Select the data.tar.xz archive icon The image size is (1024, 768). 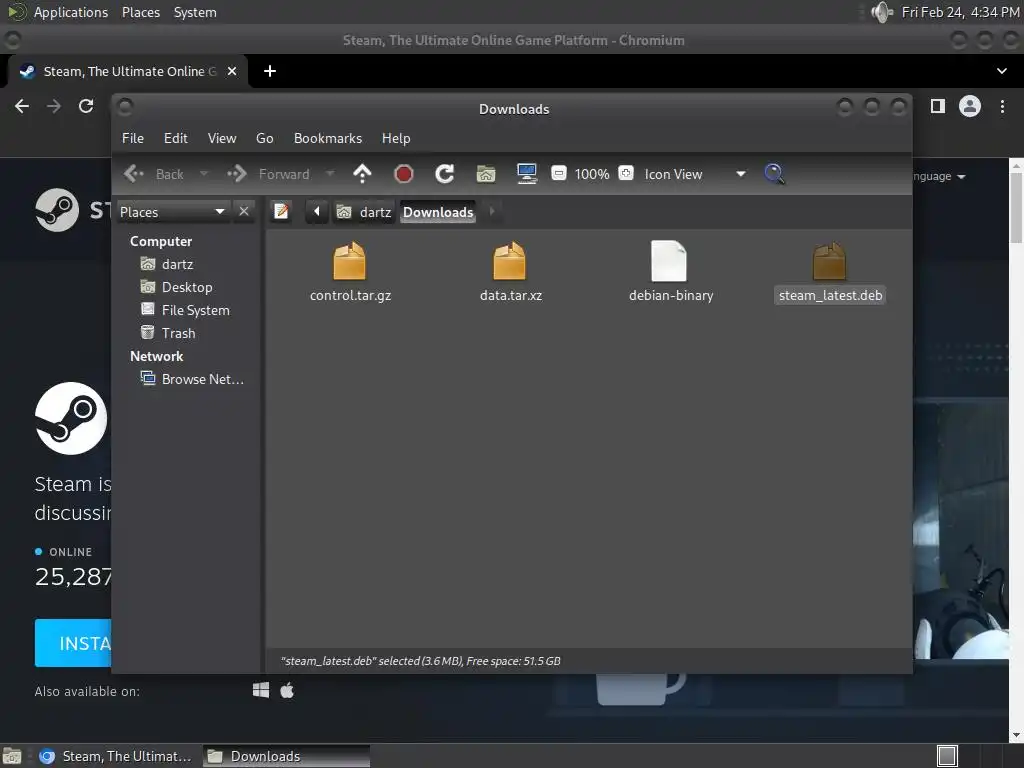pos(509,261)
